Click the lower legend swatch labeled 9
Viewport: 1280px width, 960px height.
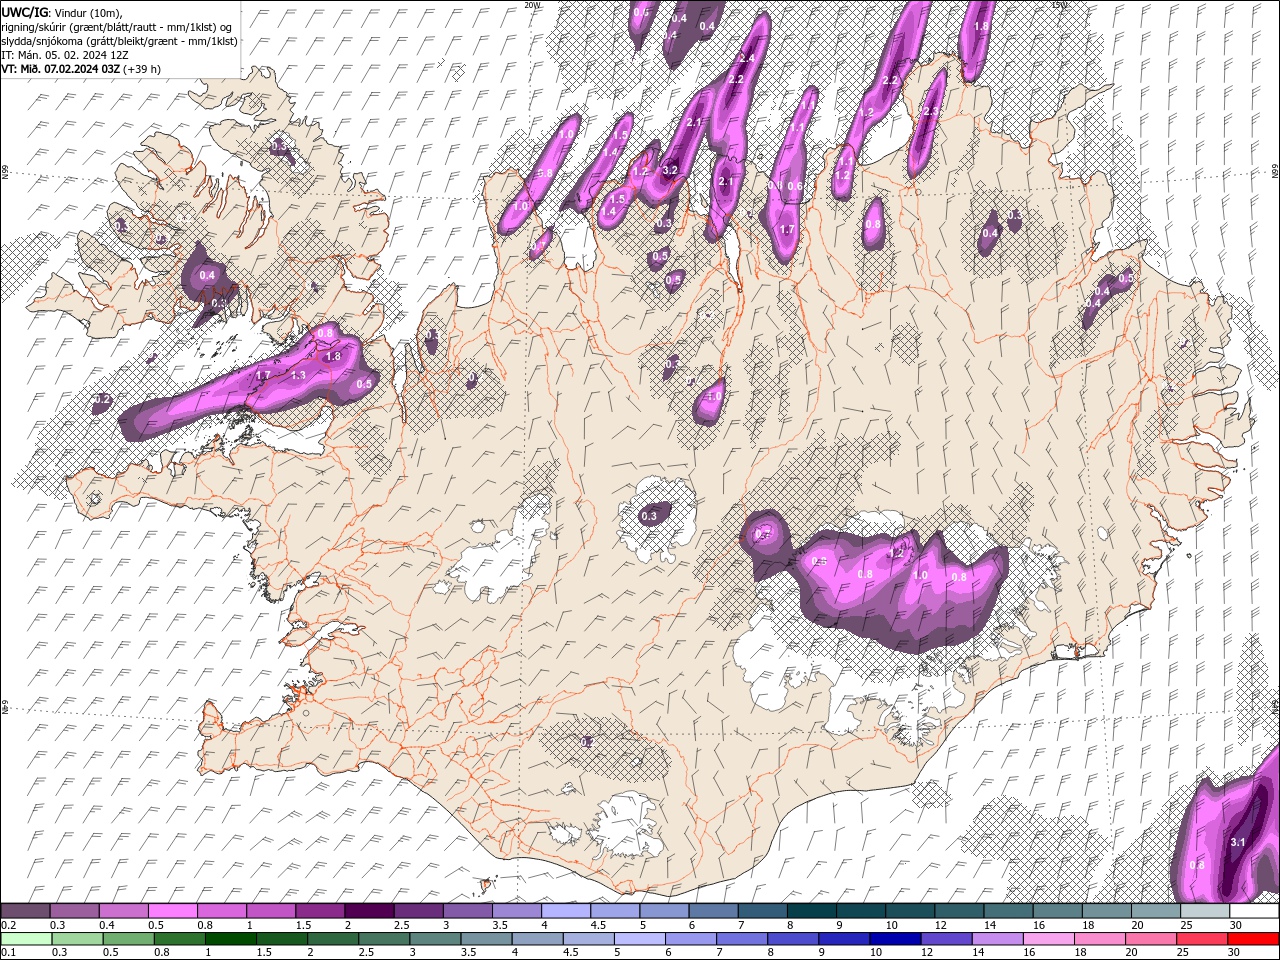coord(843,938)
